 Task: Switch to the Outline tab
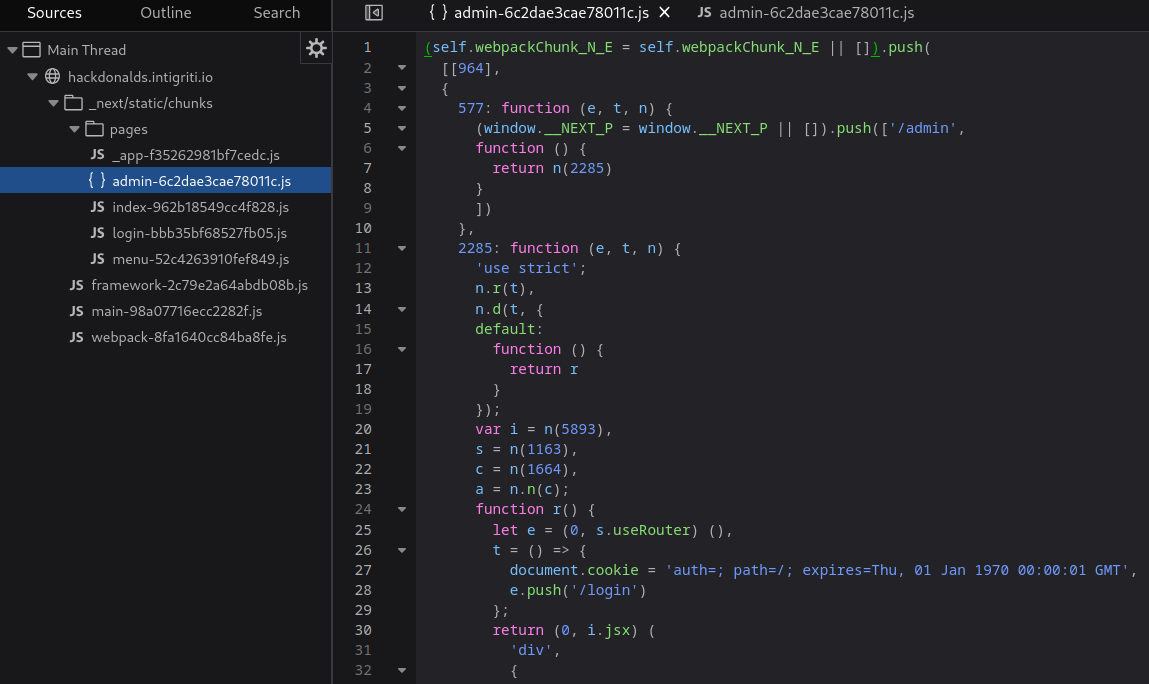click(x=165, y=13)
